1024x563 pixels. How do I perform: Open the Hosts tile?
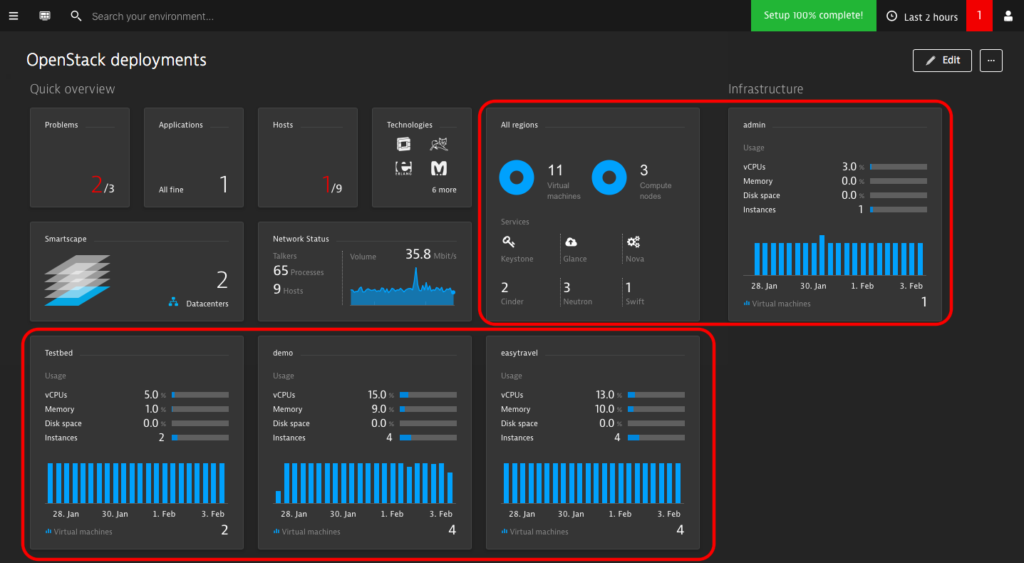coord(308,157)
